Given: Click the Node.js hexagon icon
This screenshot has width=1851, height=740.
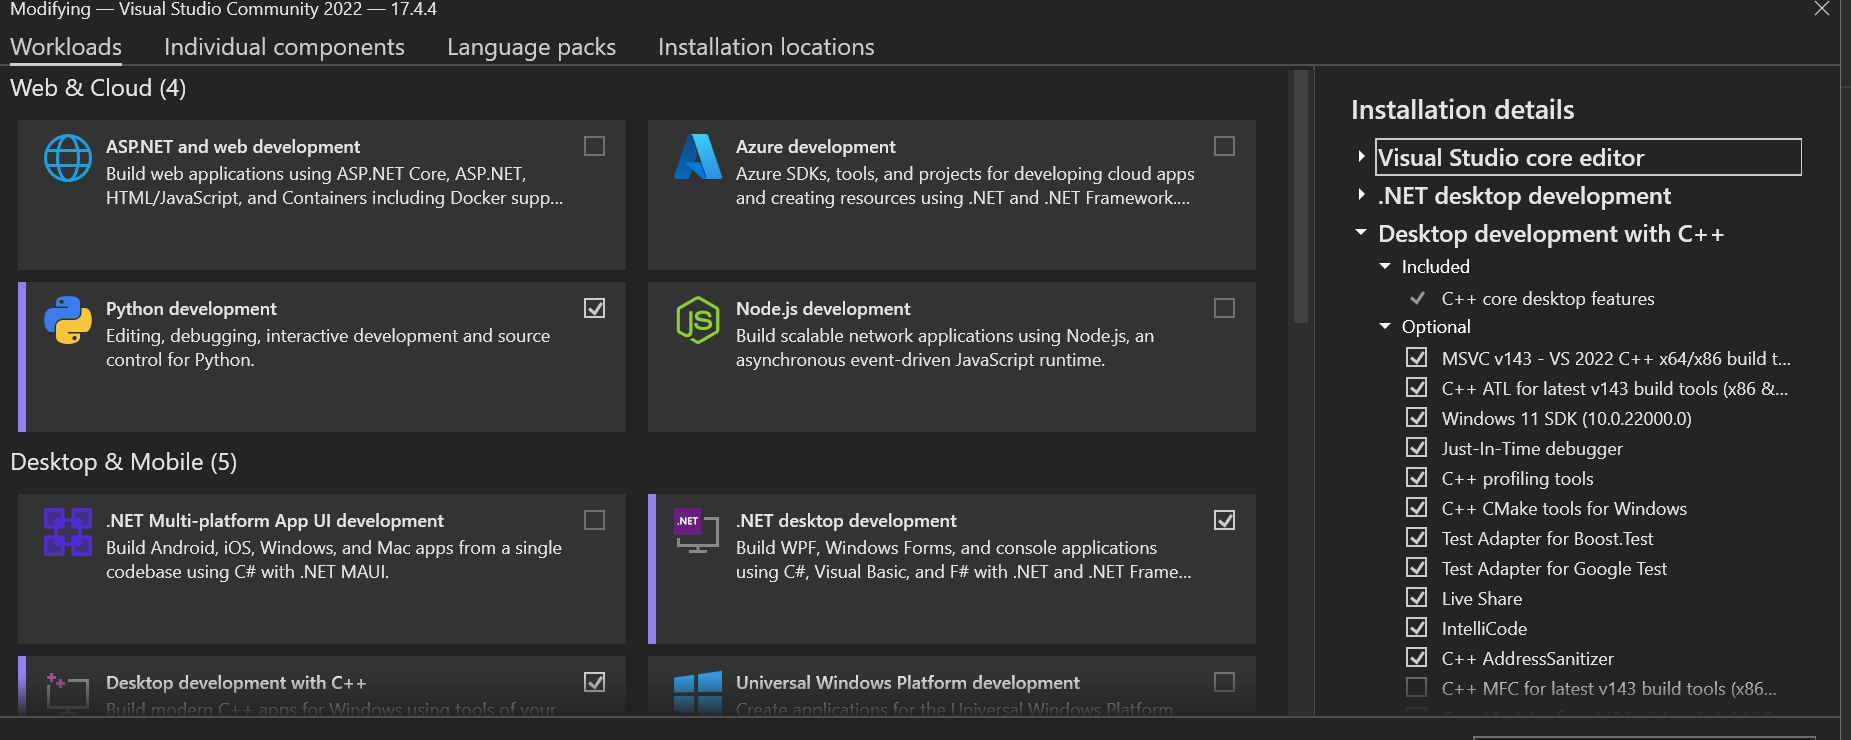Looking at the screenshot, I should 697,320.
